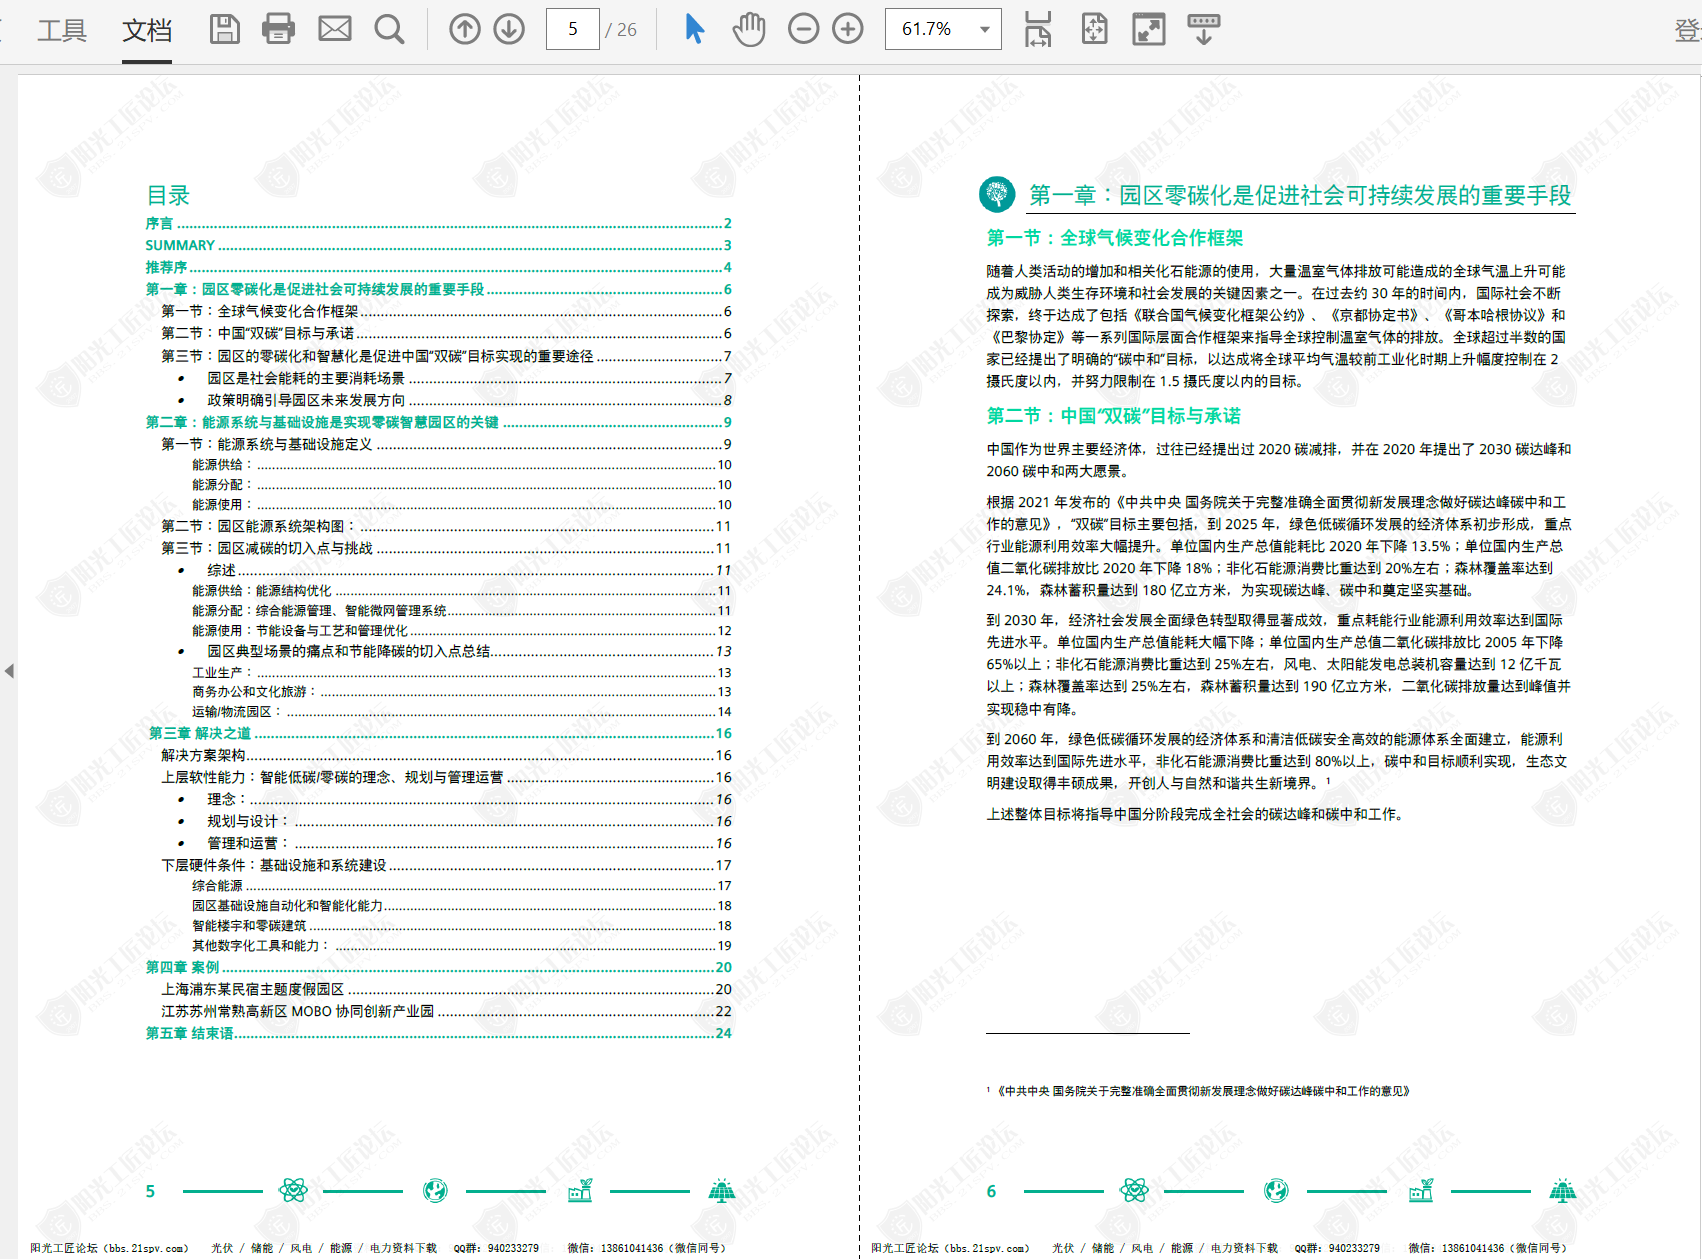Click TOC line 第二节：园区能源系统架构图
The width and height of the screenshot is (1702, 1259).
[x=446, y=526]
